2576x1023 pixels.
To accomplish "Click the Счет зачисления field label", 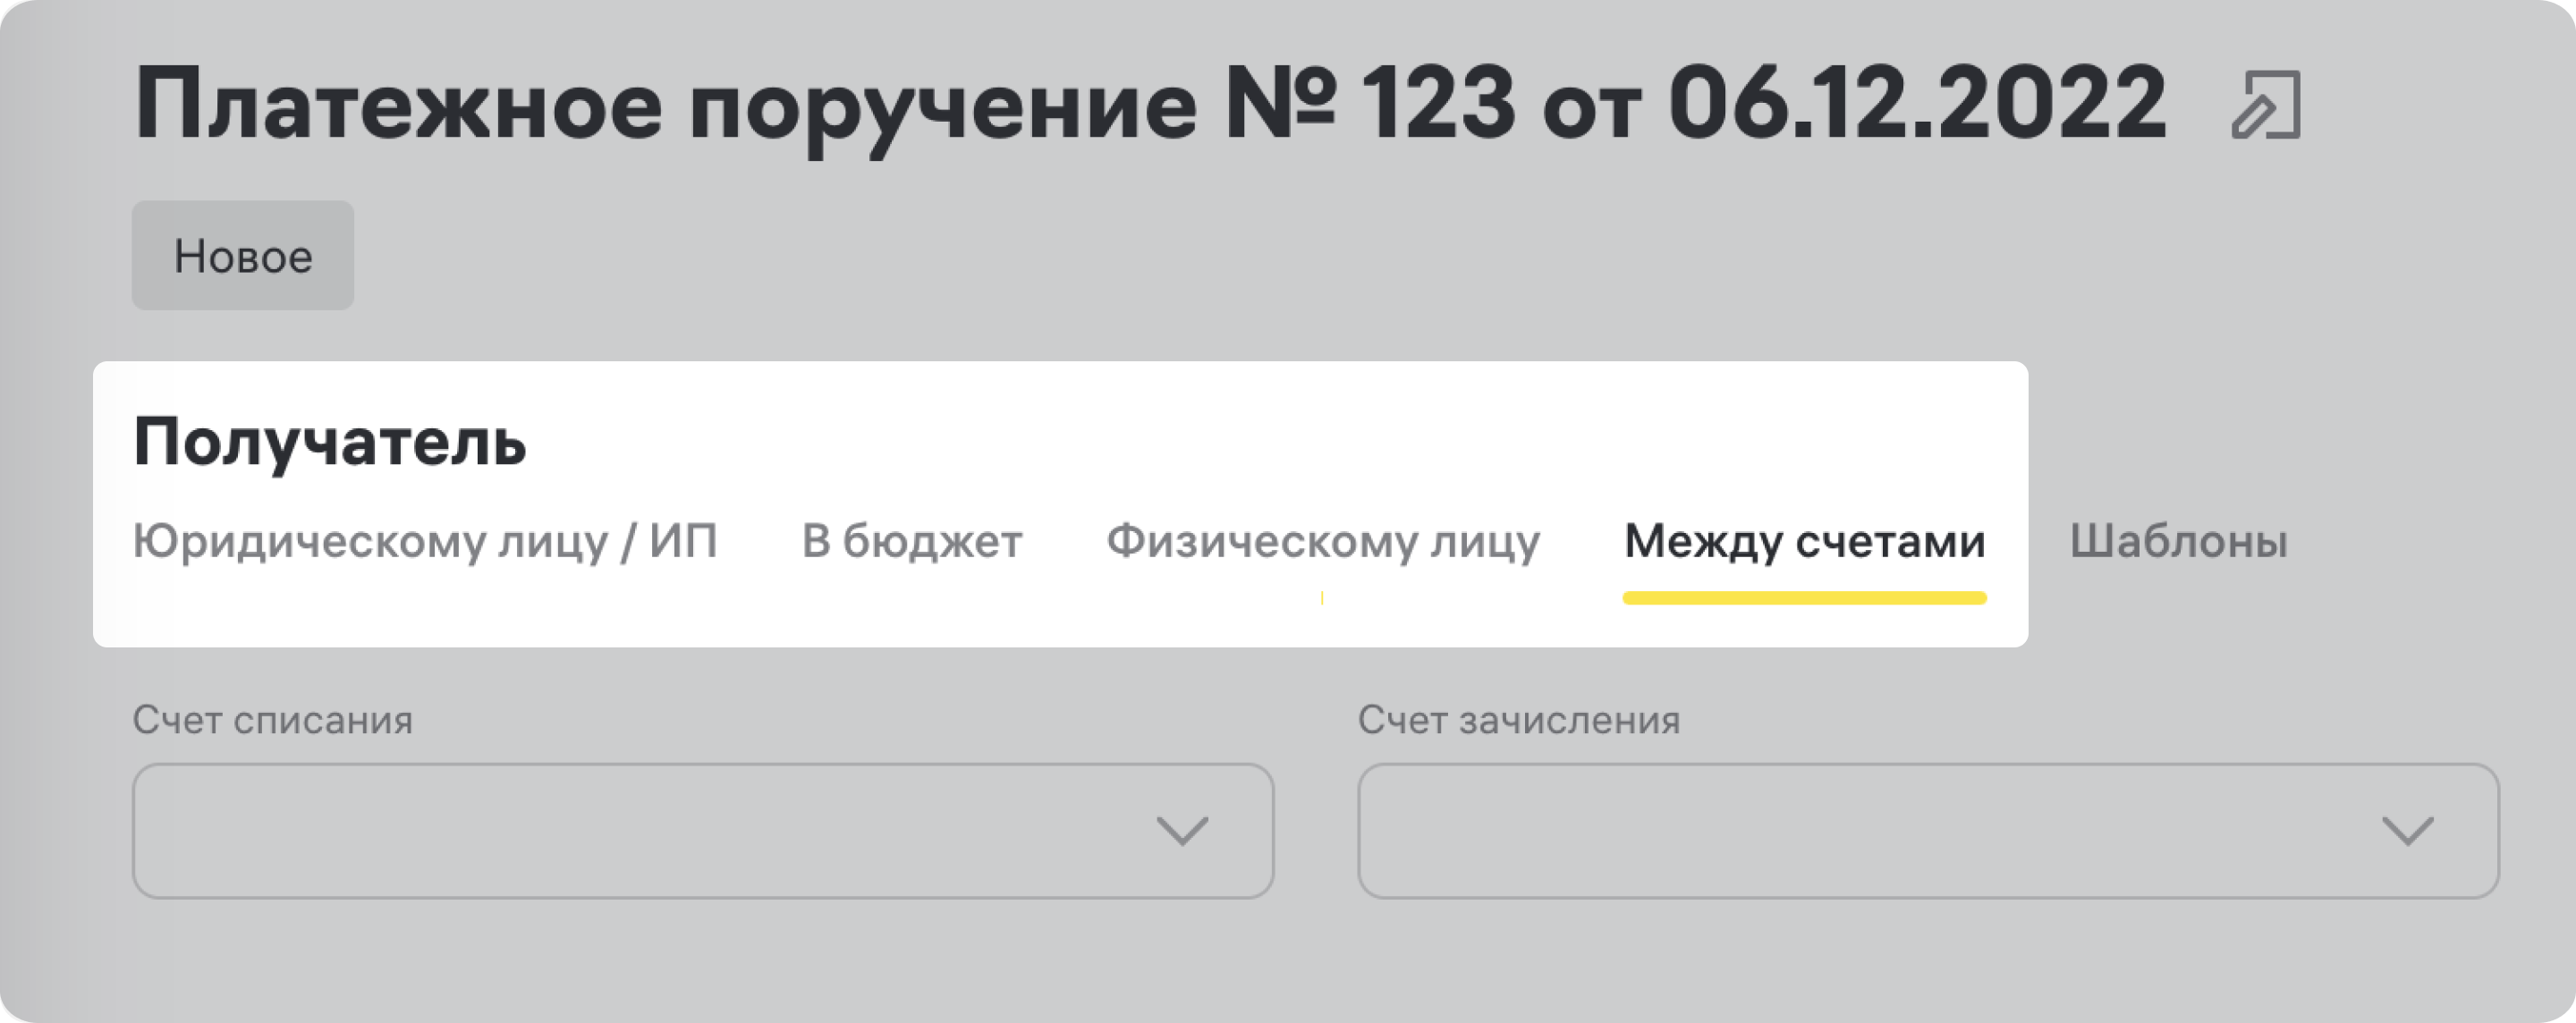I will tap(1518, 720).
